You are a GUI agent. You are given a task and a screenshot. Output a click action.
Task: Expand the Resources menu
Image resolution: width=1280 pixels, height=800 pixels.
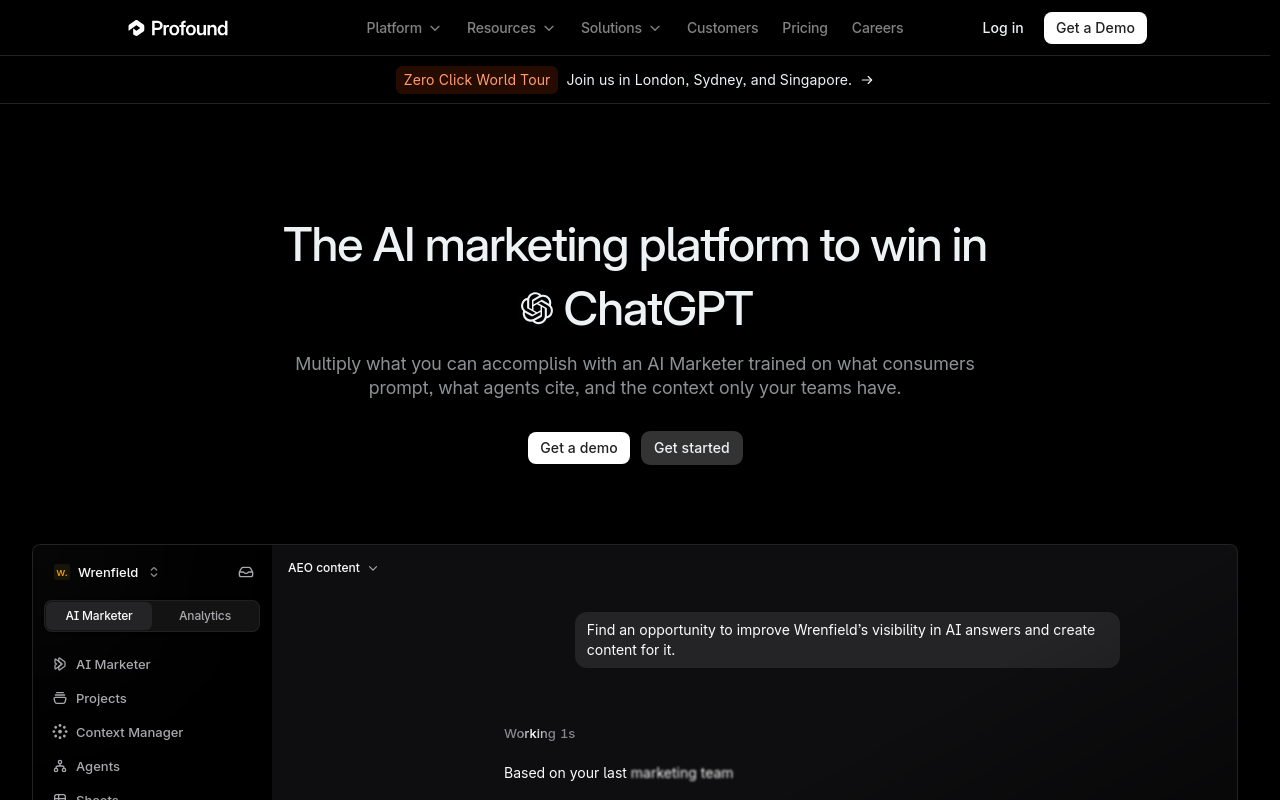pyautogui.click(x=511, y=28)
